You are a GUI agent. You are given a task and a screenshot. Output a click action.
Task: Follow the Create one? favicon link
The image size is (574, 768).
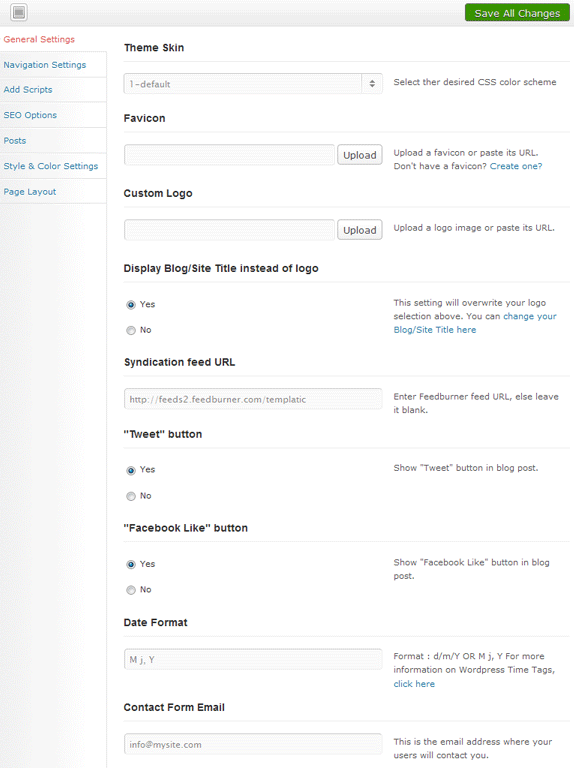516,166
